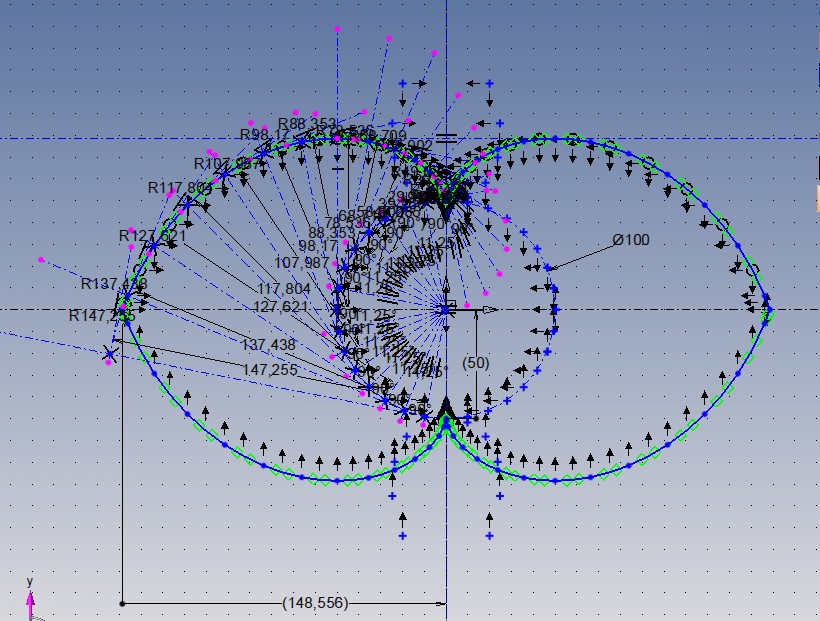820x621 pixels.
Task: Click the R147,255 radius dimension label
Action: pyautogui.click(x=101, y=315)
